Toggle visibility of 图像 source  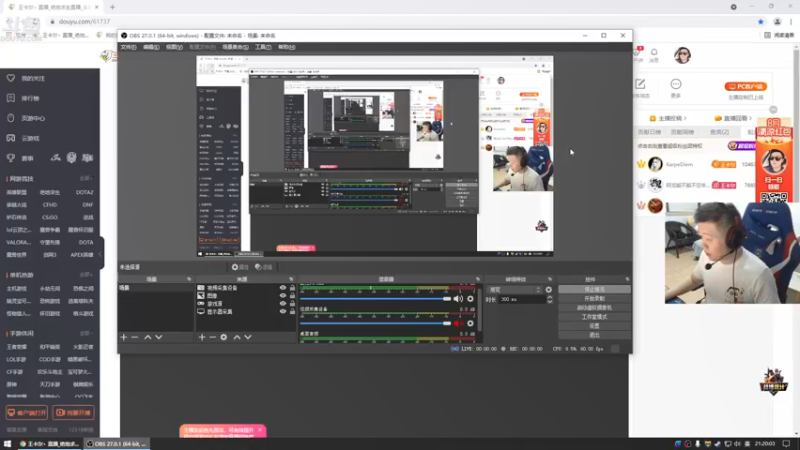283,296
